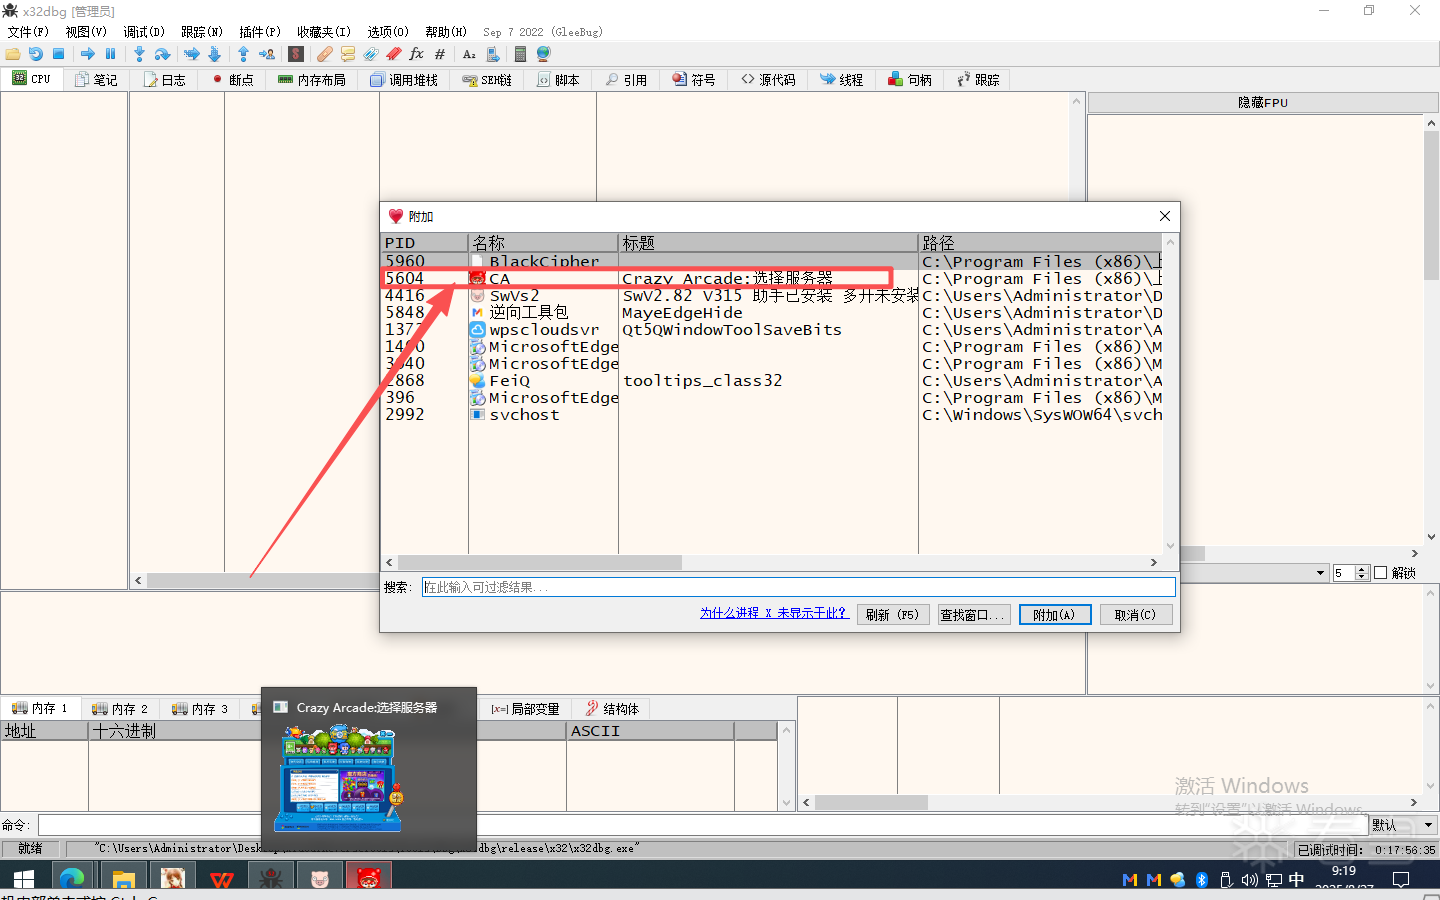The width and height of the screenshot is (1440, 900).
Task: Click the Step Into toolbar icon
Action: 139,54
